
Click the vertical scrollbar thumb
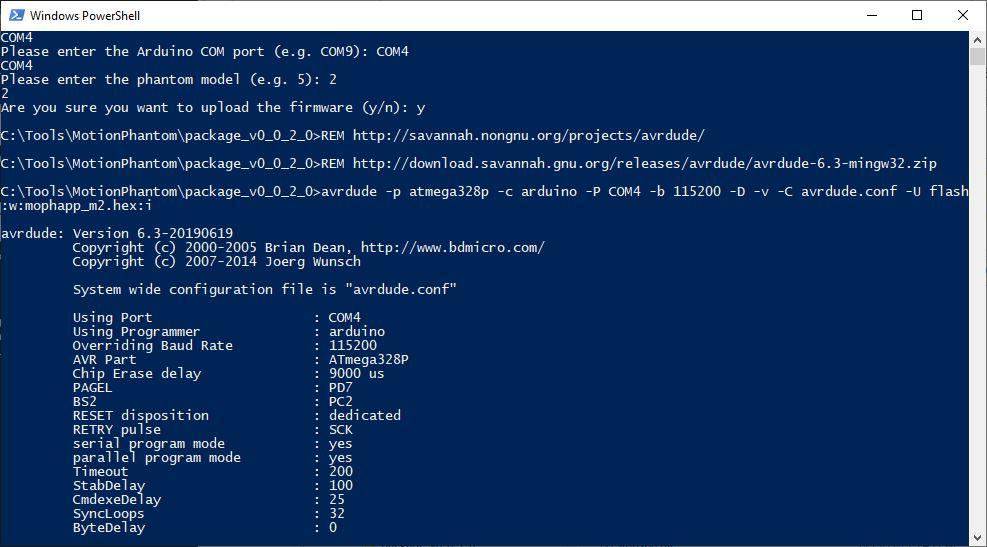[978, 56]
